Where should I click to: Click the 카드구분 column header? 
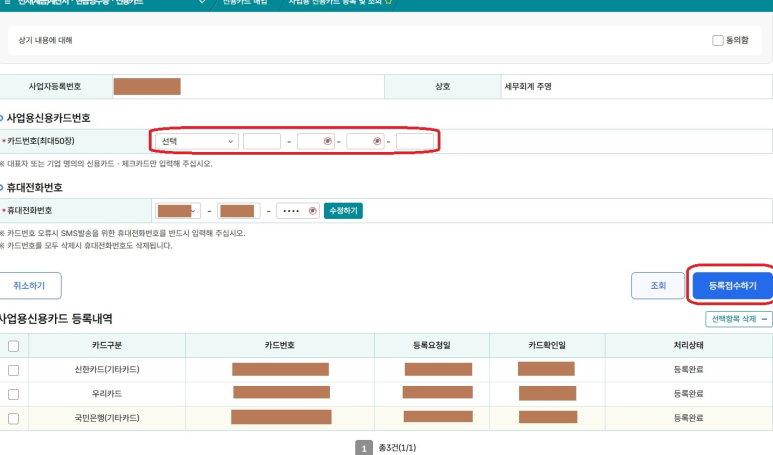click(x=107, y=346)
